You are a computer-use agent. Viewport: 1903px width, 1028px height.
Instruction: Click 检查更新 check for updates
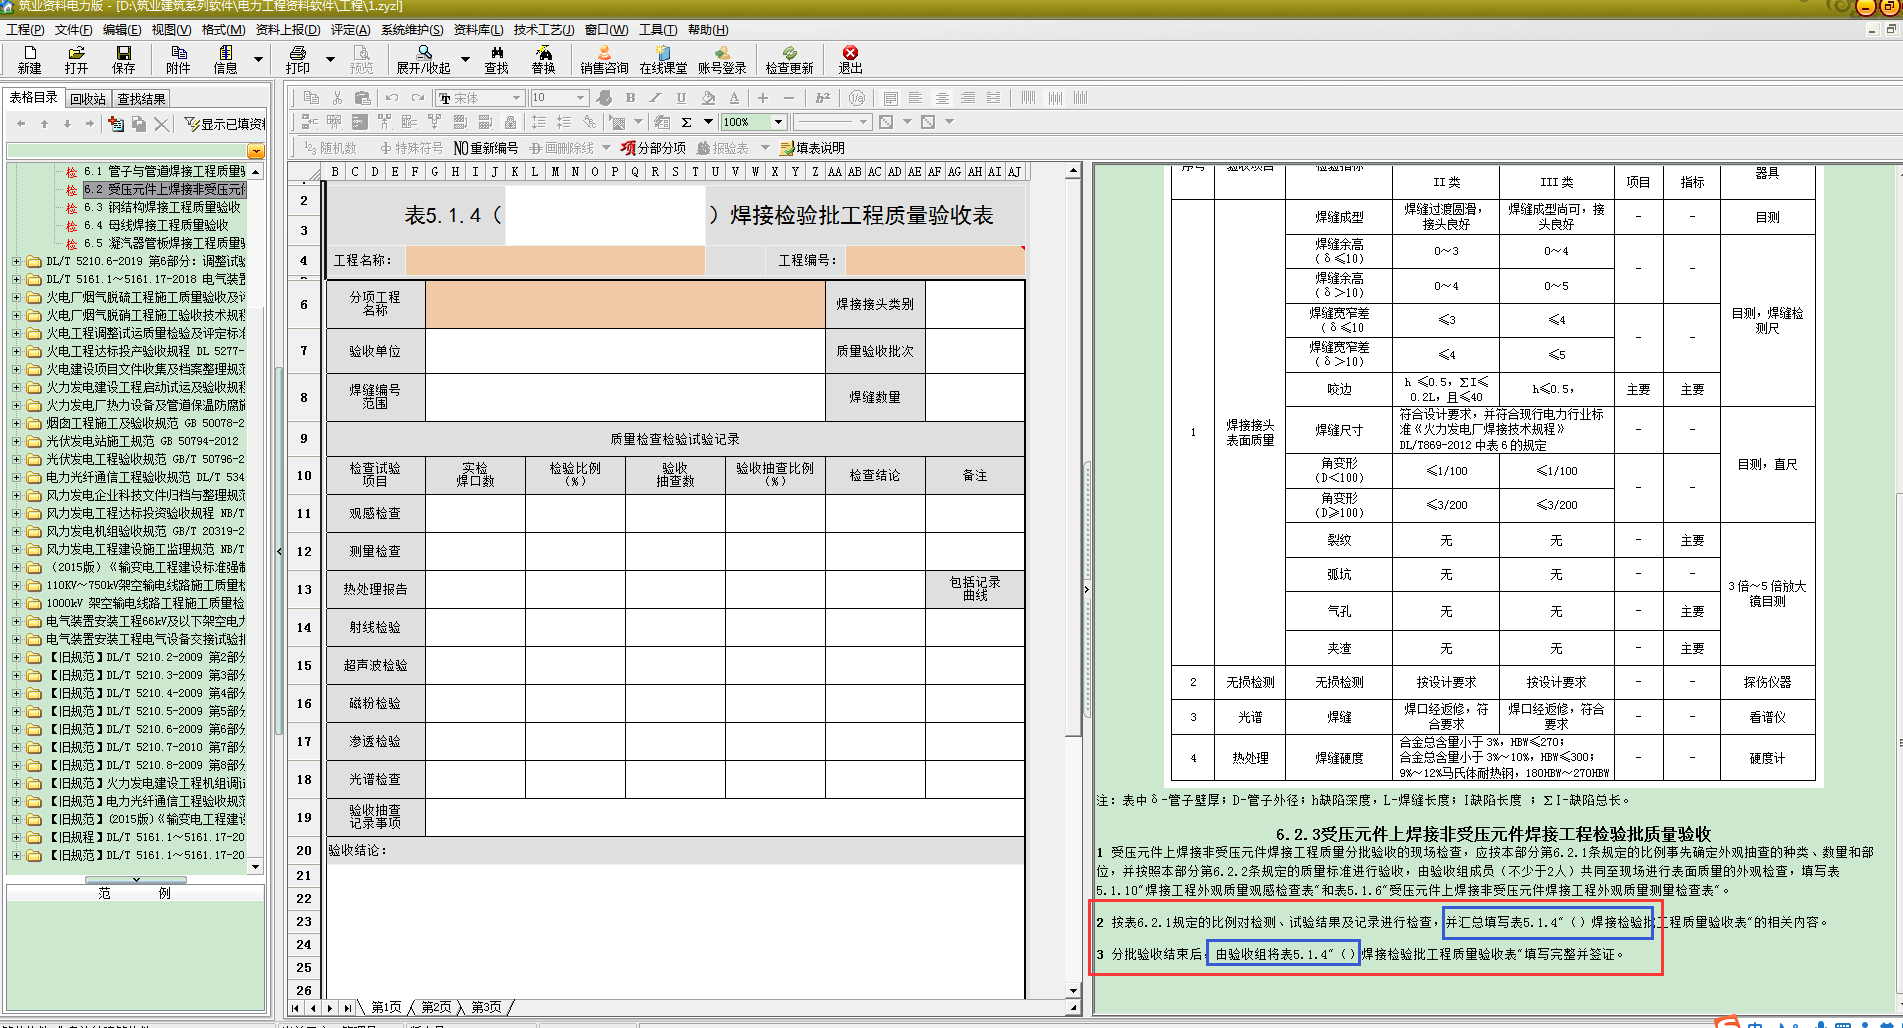coord(789,59)
